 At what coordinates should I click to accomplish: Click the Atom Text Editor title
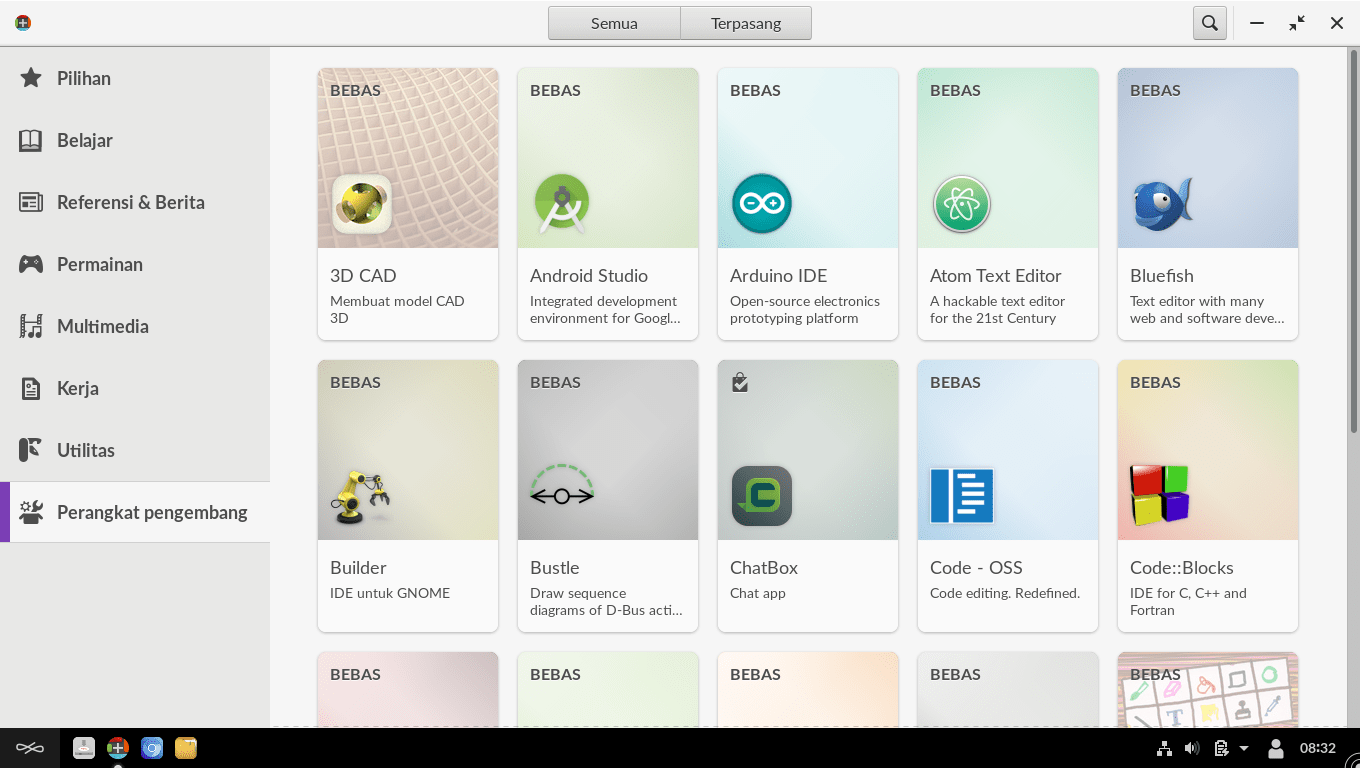(x=996, y=276)
